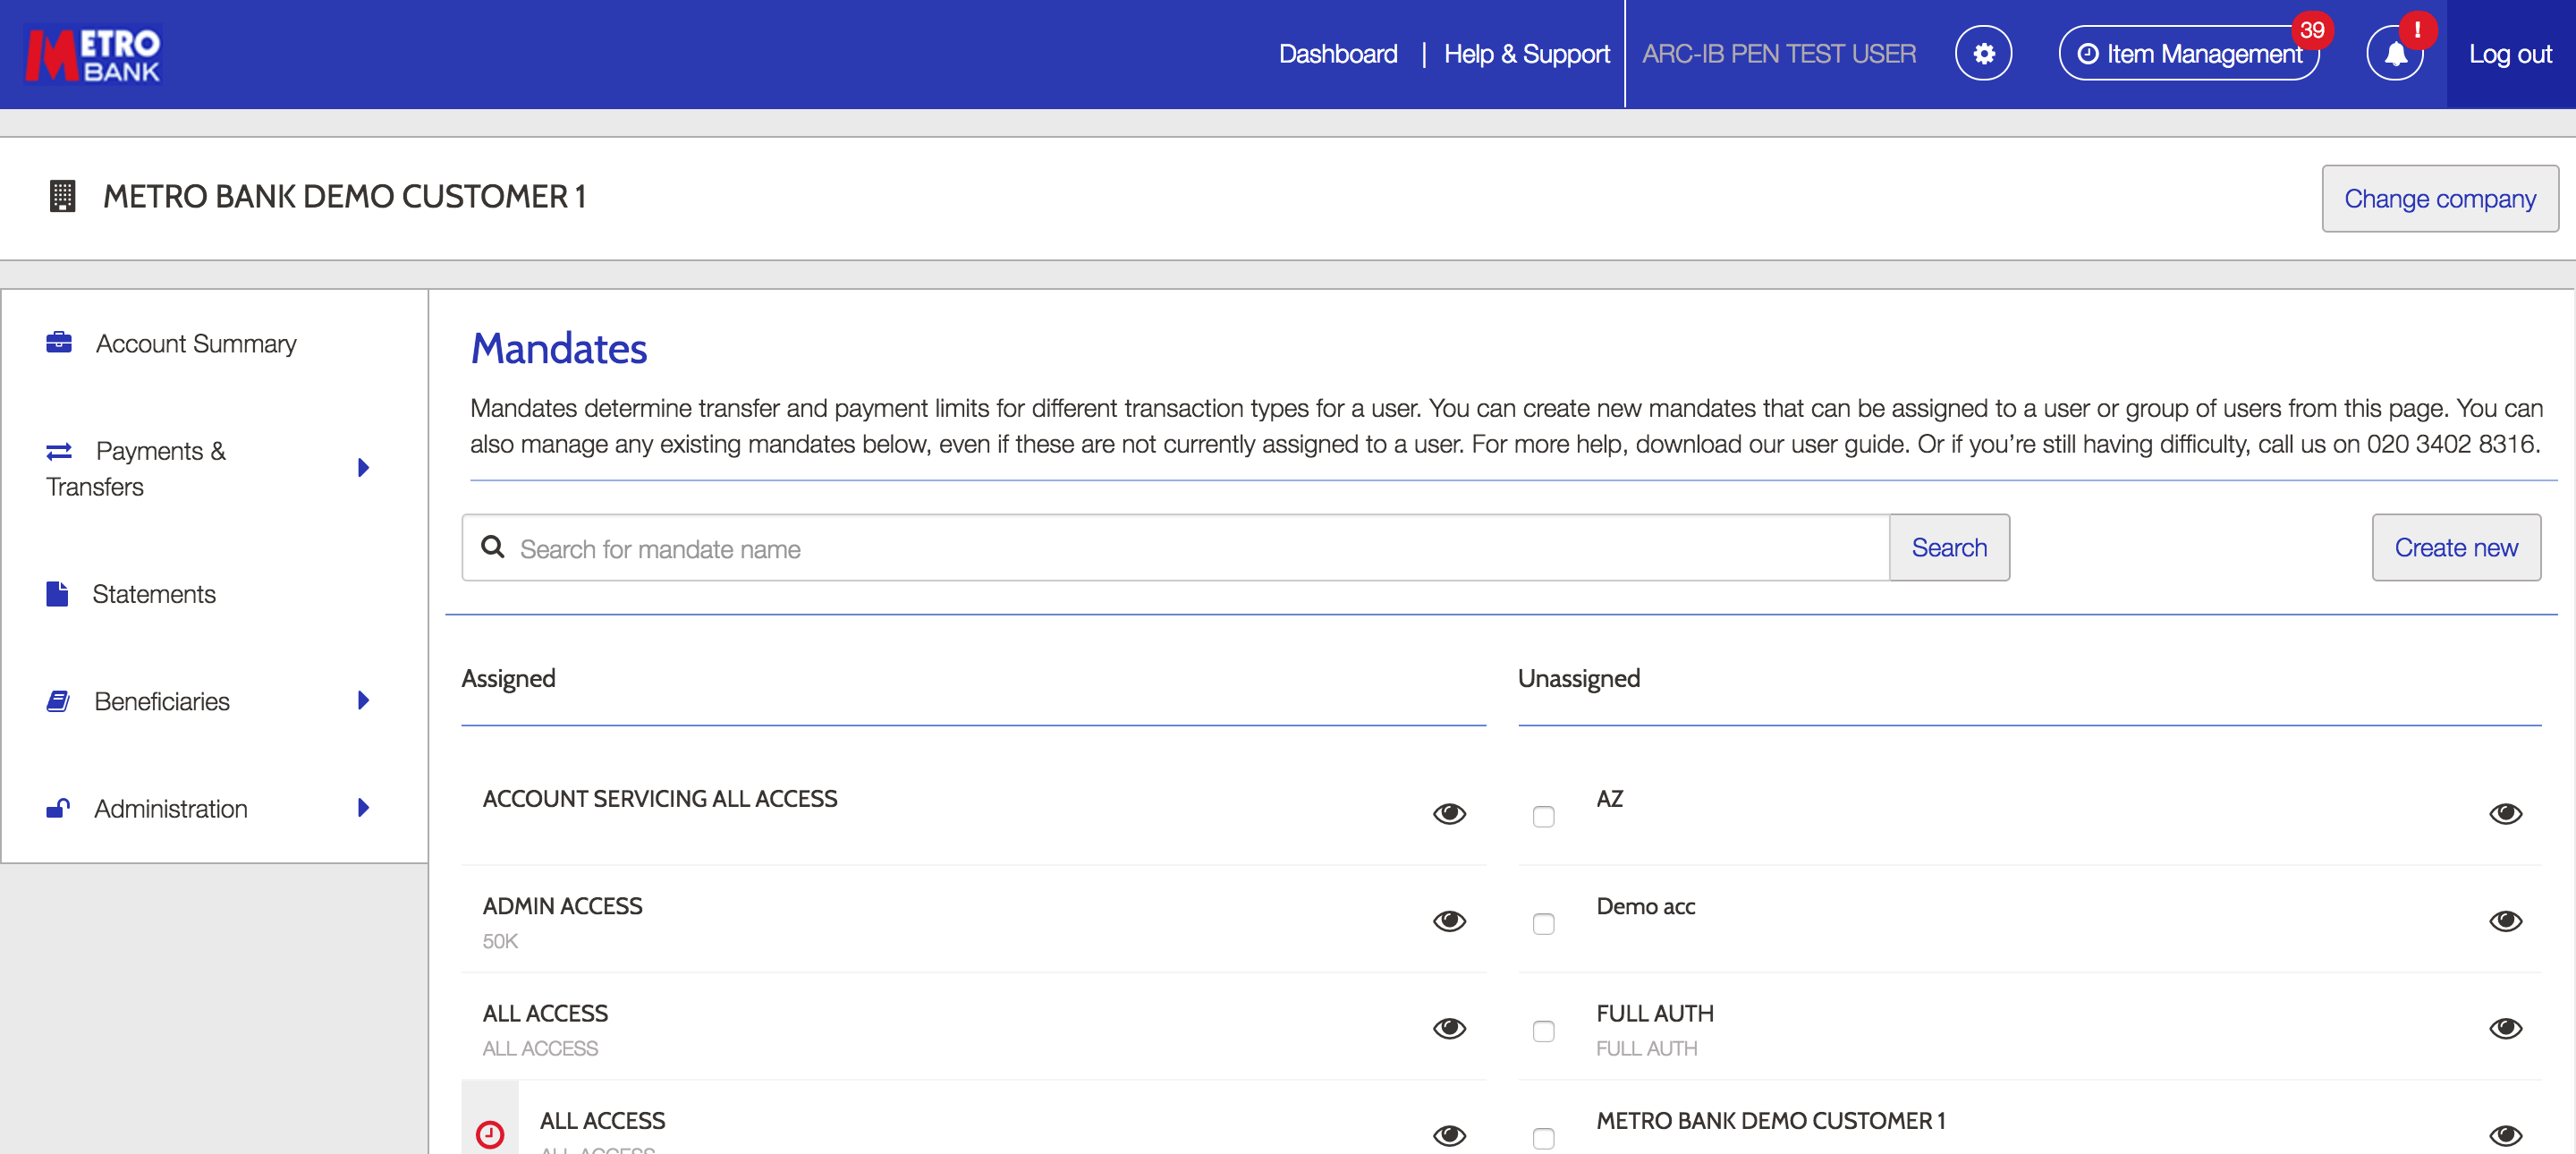Screen dimensions: 2576x1154
Task: Click the Assigned column heading
Action: click(508, 678)
